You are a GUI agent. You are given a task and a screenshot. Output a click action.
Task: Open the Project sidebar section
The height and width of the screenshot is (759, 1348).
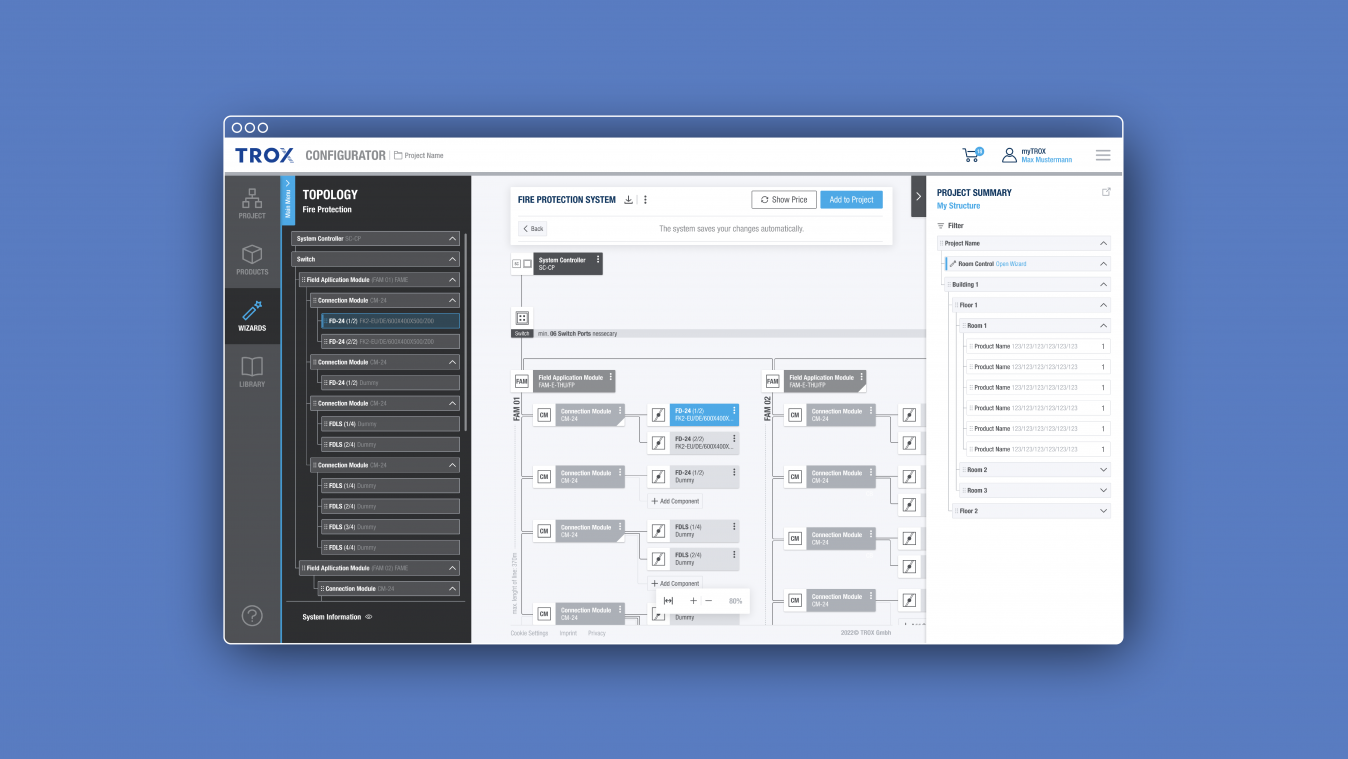click(252, 203)
